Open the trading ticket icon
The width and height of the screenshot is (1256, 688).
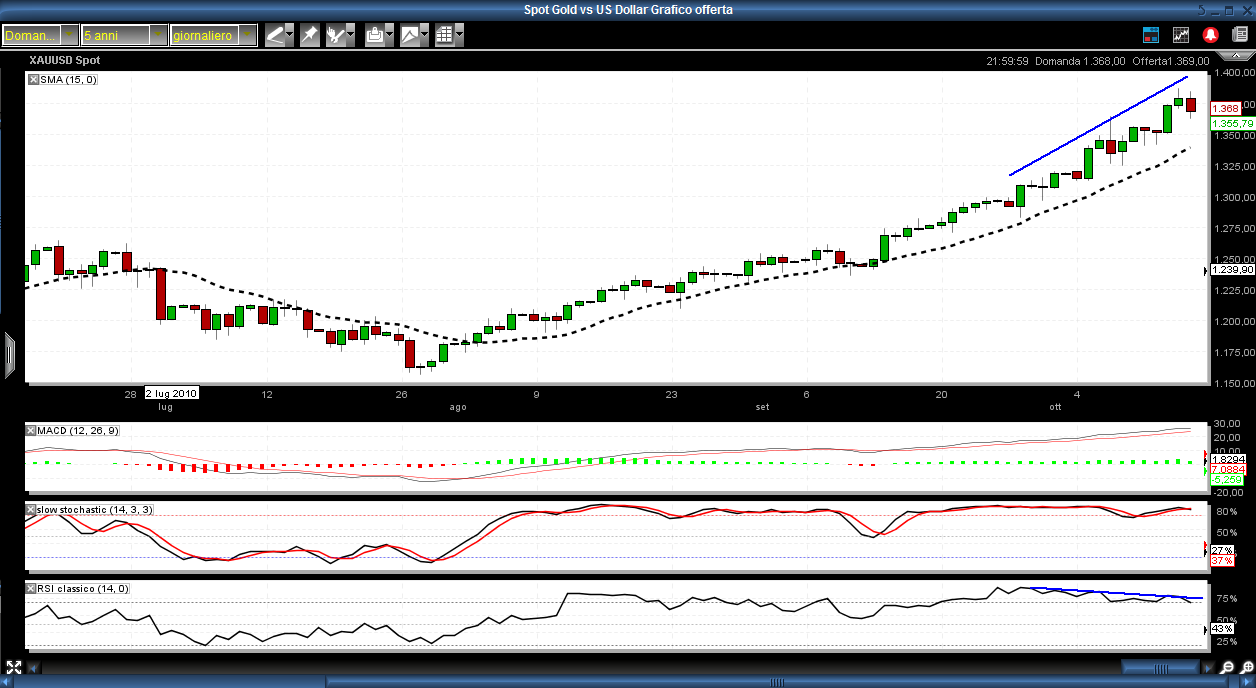tap(1151, 35)
